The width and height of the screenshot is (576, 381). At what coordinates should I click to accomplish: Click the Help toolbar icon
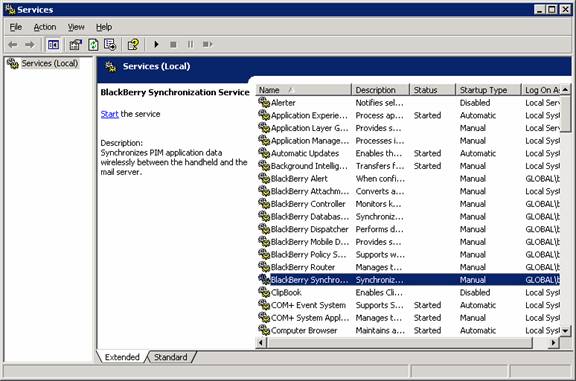coord(133,45)
